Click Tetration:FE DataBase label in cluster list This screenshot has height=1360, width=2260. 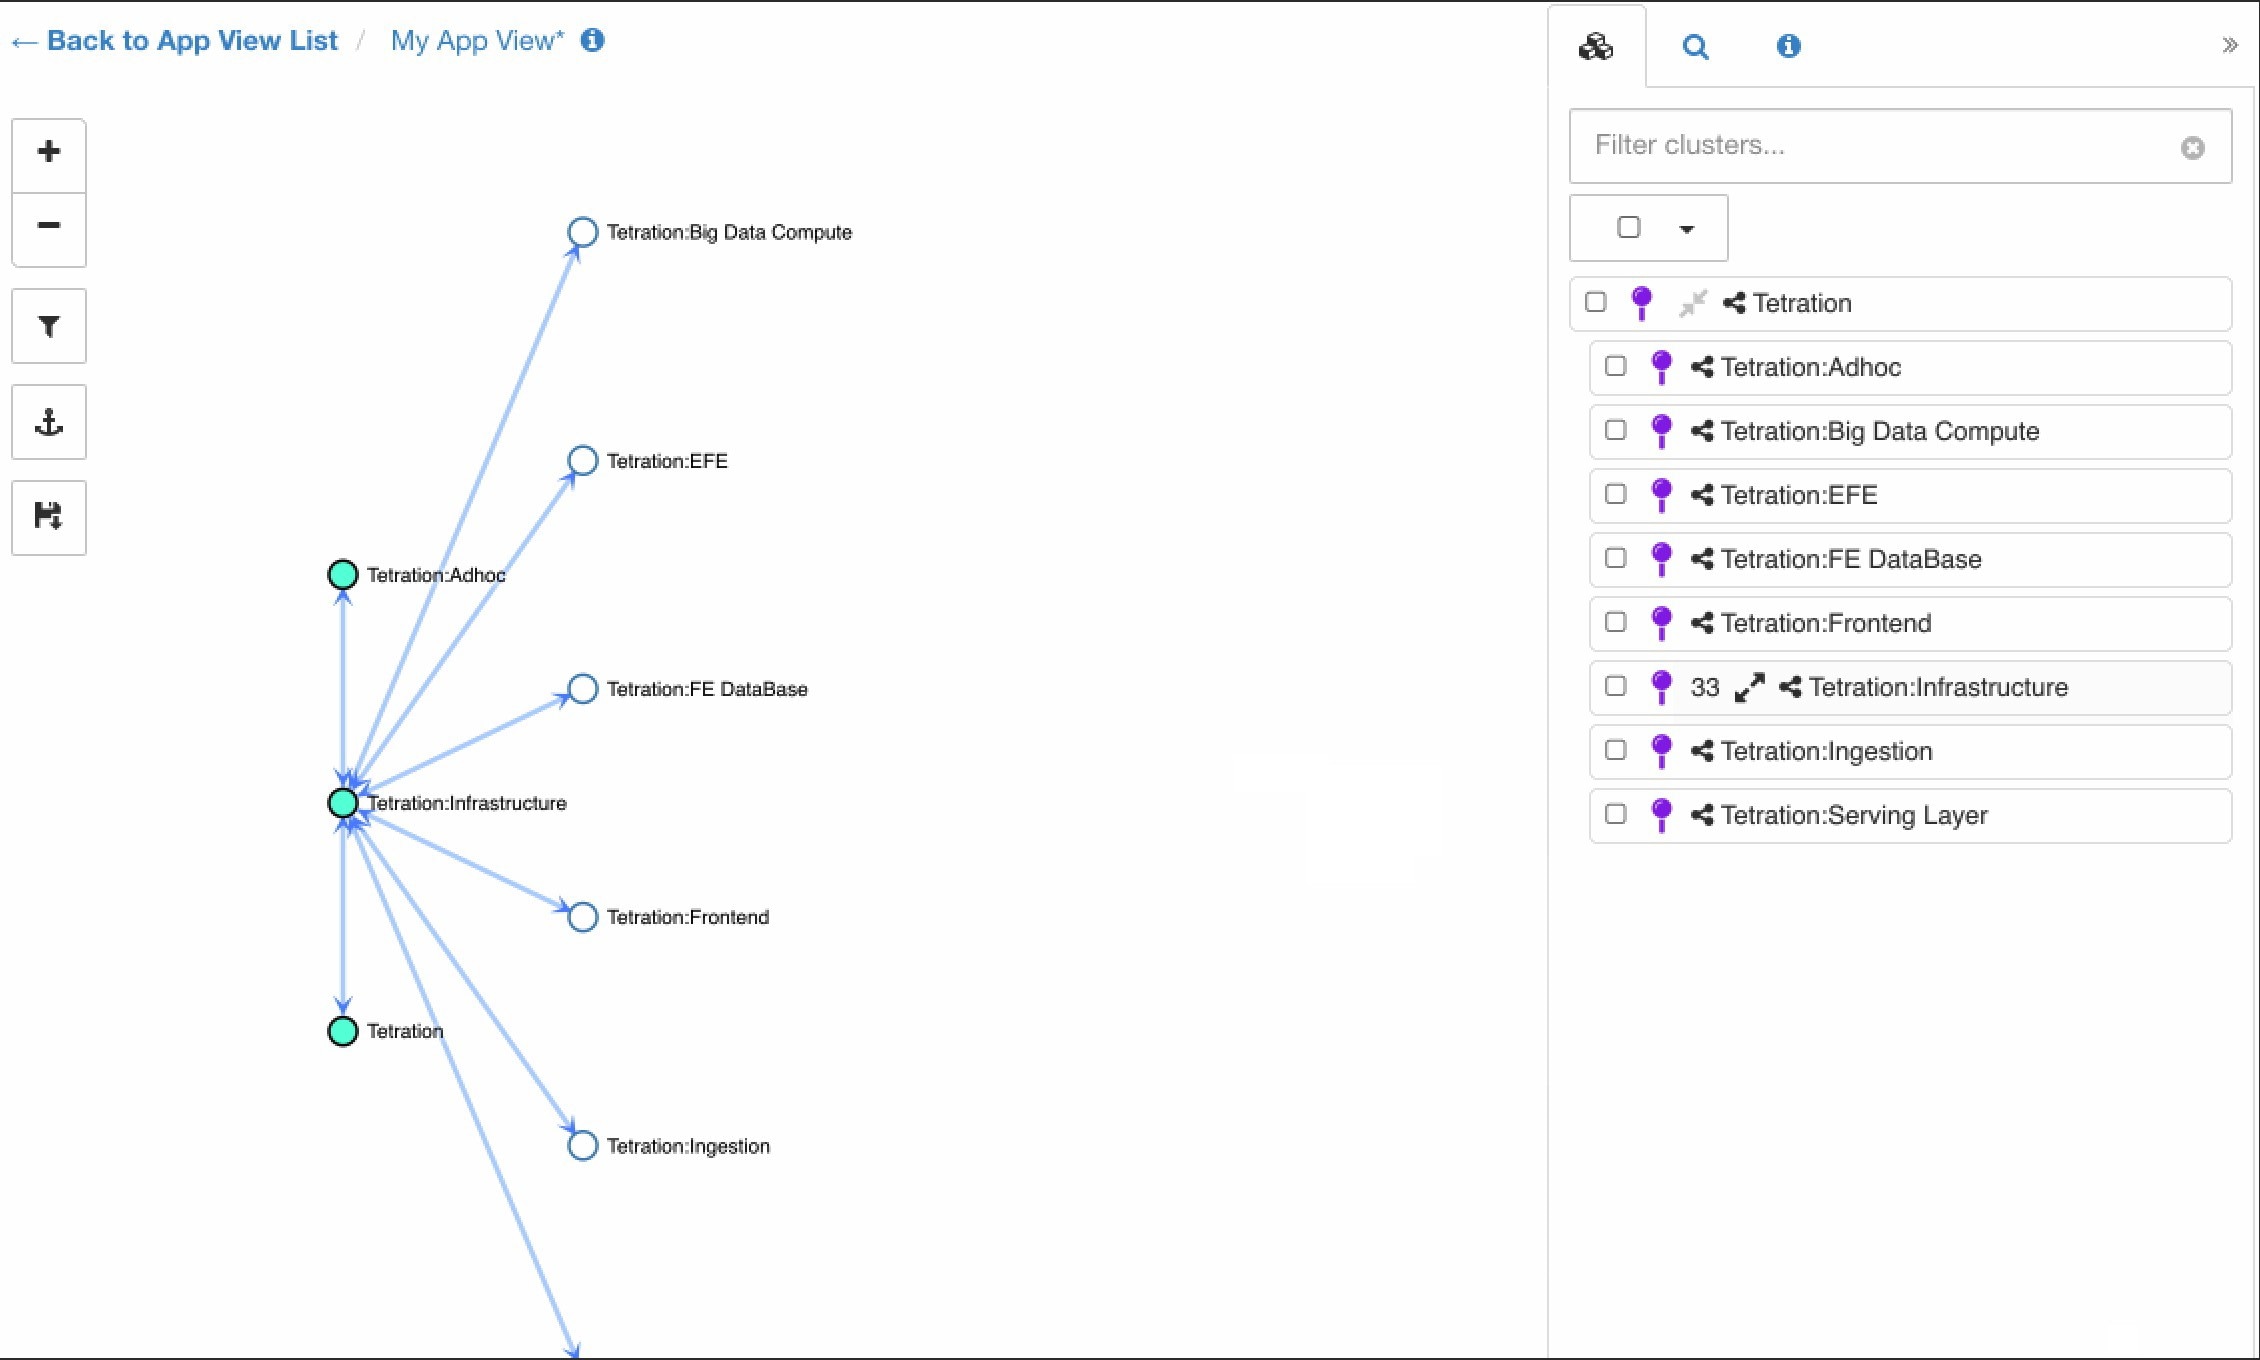(1851, 559)
